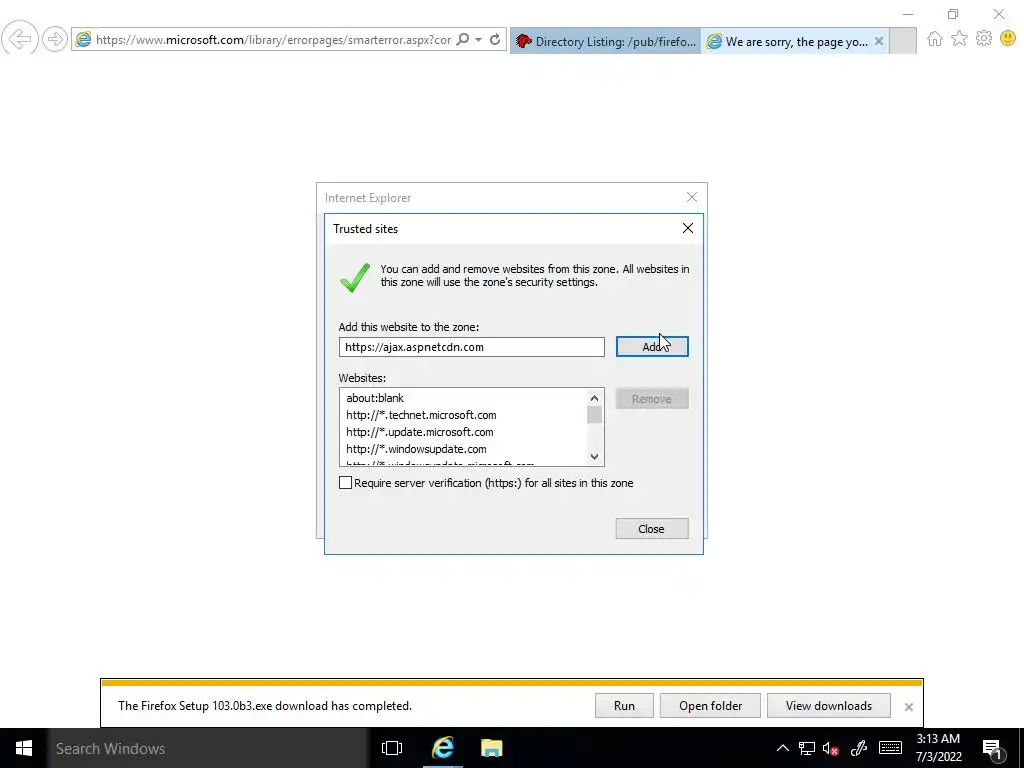
Task: Close the Trusted sites dialog with X
Action: (688, 228)
